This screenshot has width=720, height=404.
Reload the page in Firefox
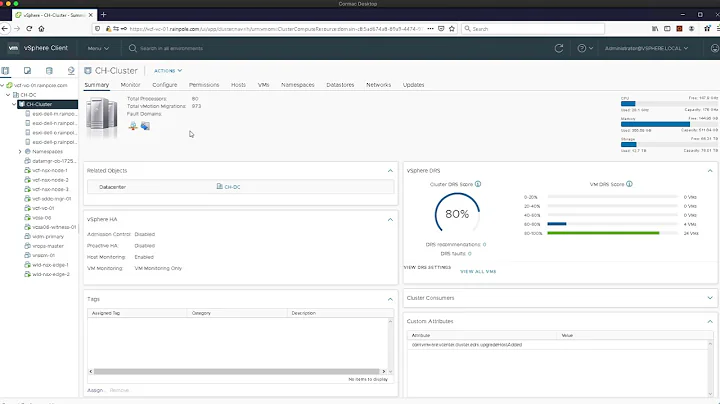[29, 28]
